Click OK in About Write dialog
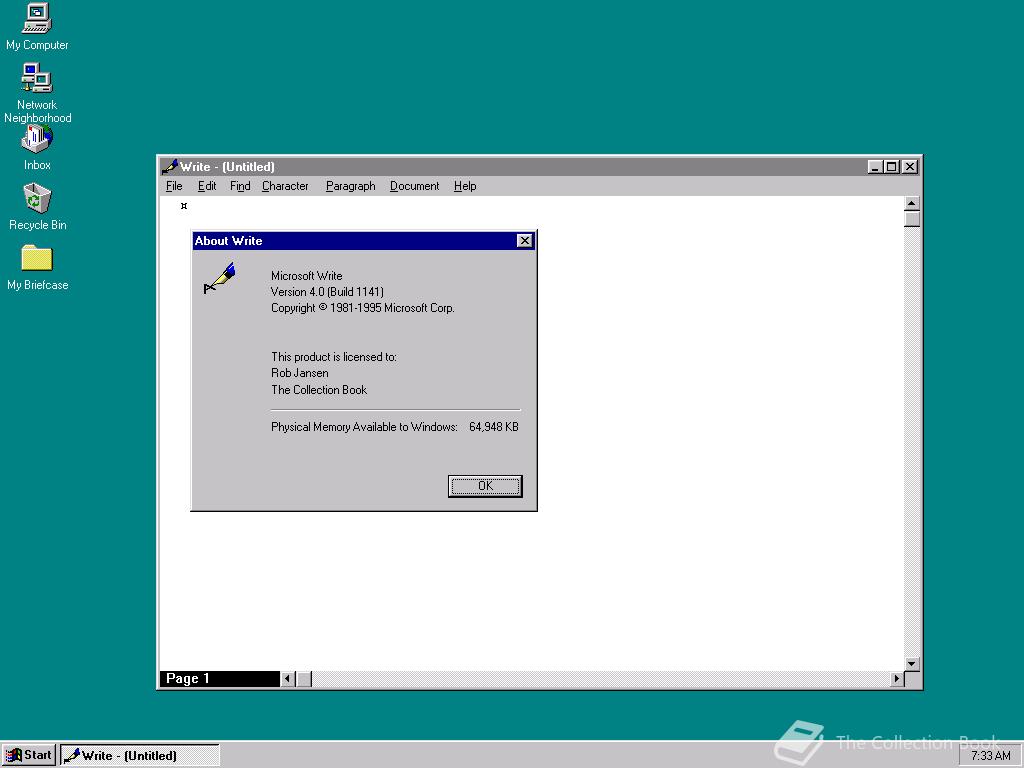The width and height of the screenshot is (1024, 768). tap(485, 486)
